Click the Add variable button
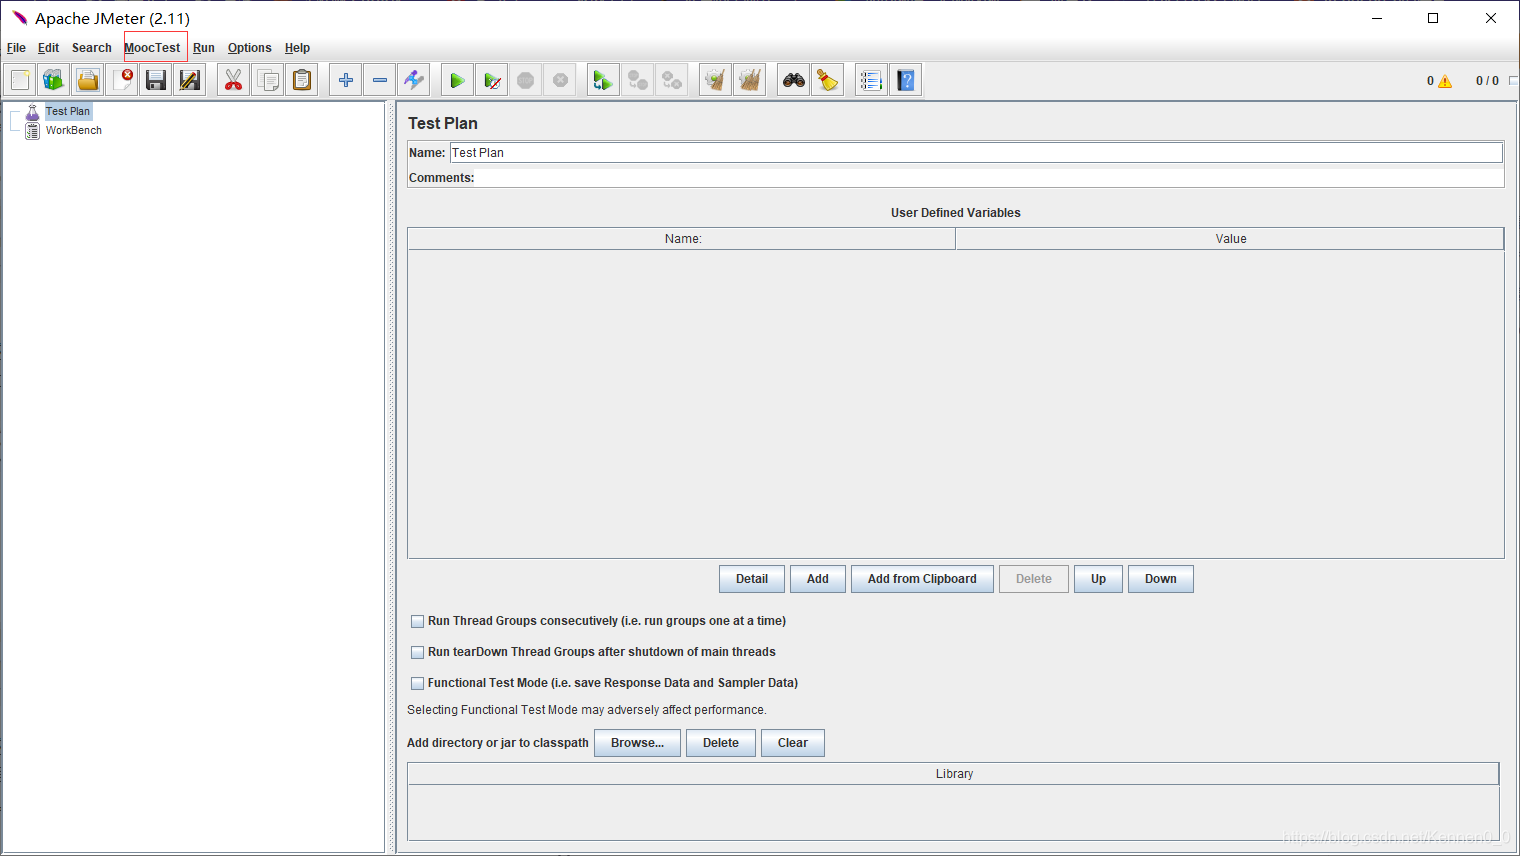The height and width of the screenshot is (856, 1520). point(818,579)
